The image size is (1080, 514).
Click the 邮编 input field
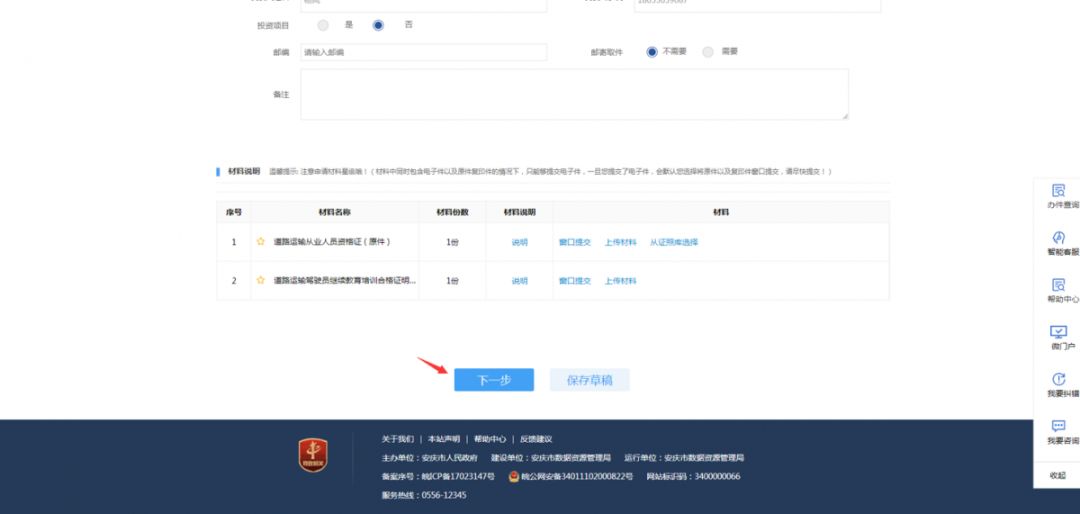(x=423, y=52)
